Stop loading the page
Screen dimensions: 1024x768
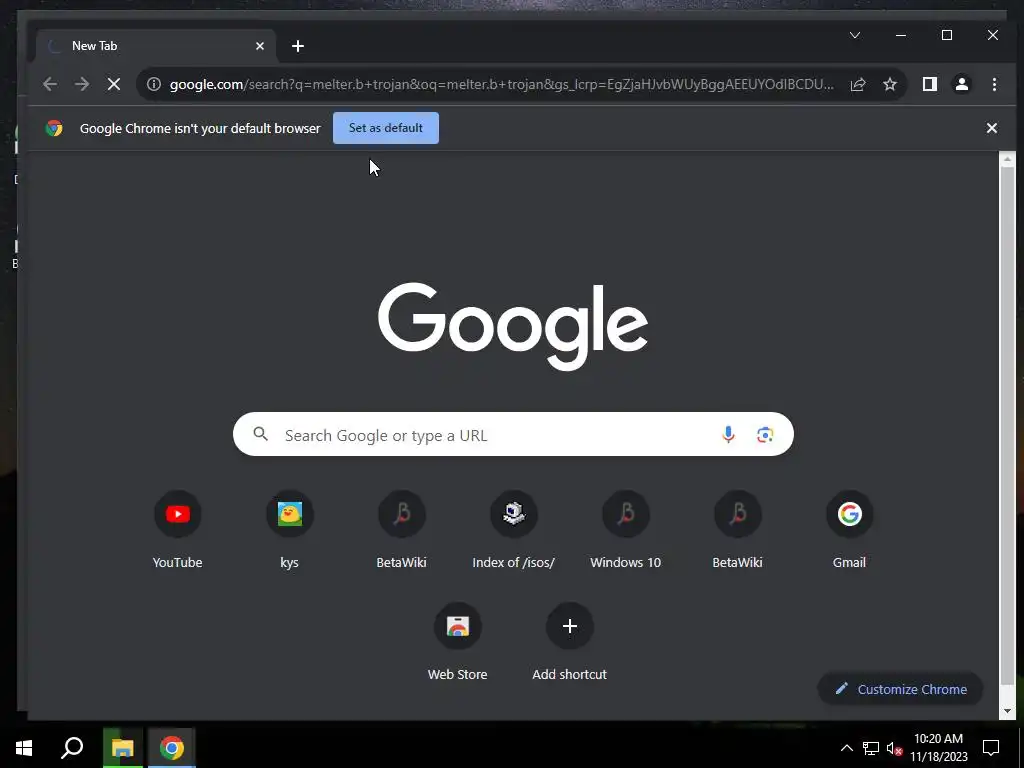click(114, 84)
